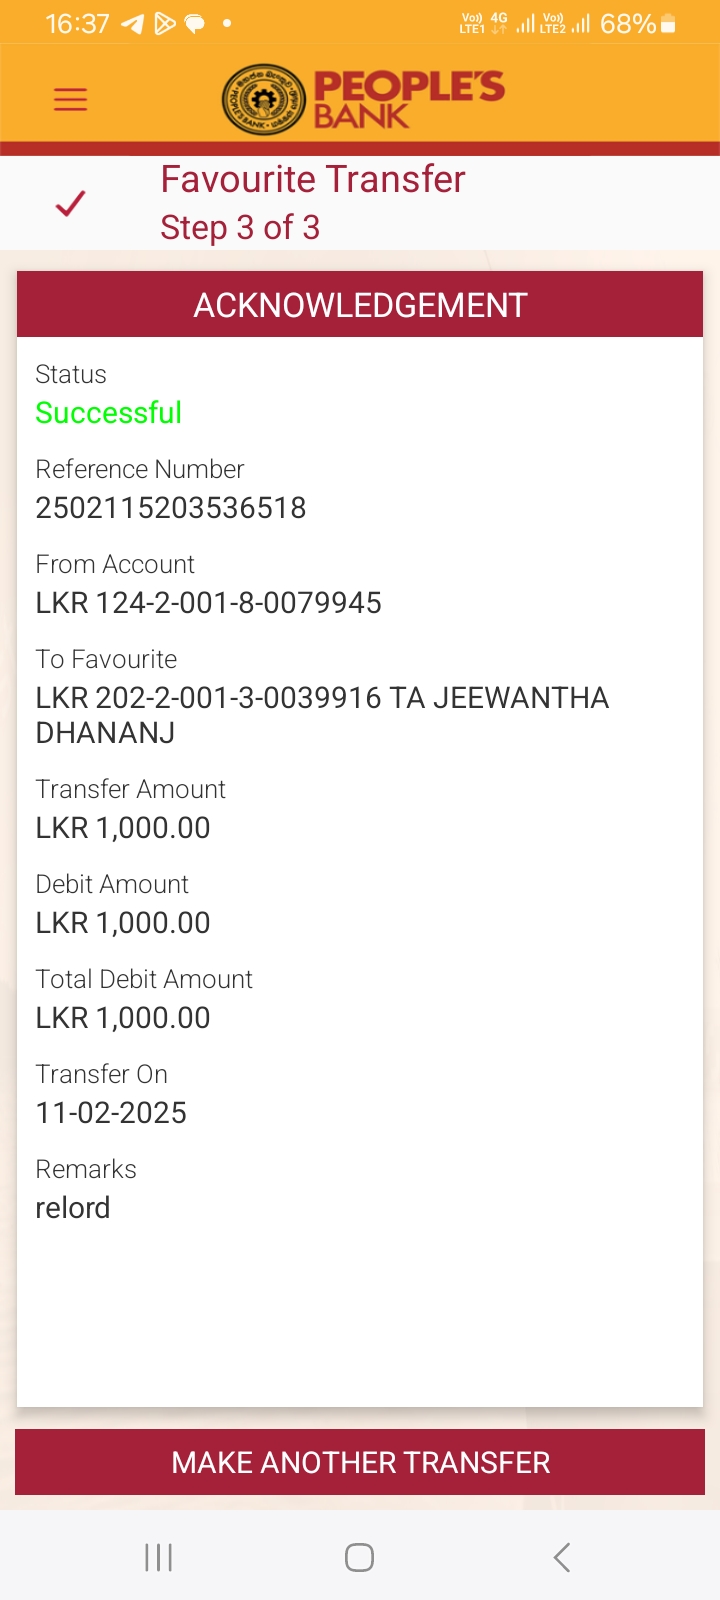Tap the chat bubble notification icon
This screenshot has width=720, height=1600.
click(x=195, y=23)
